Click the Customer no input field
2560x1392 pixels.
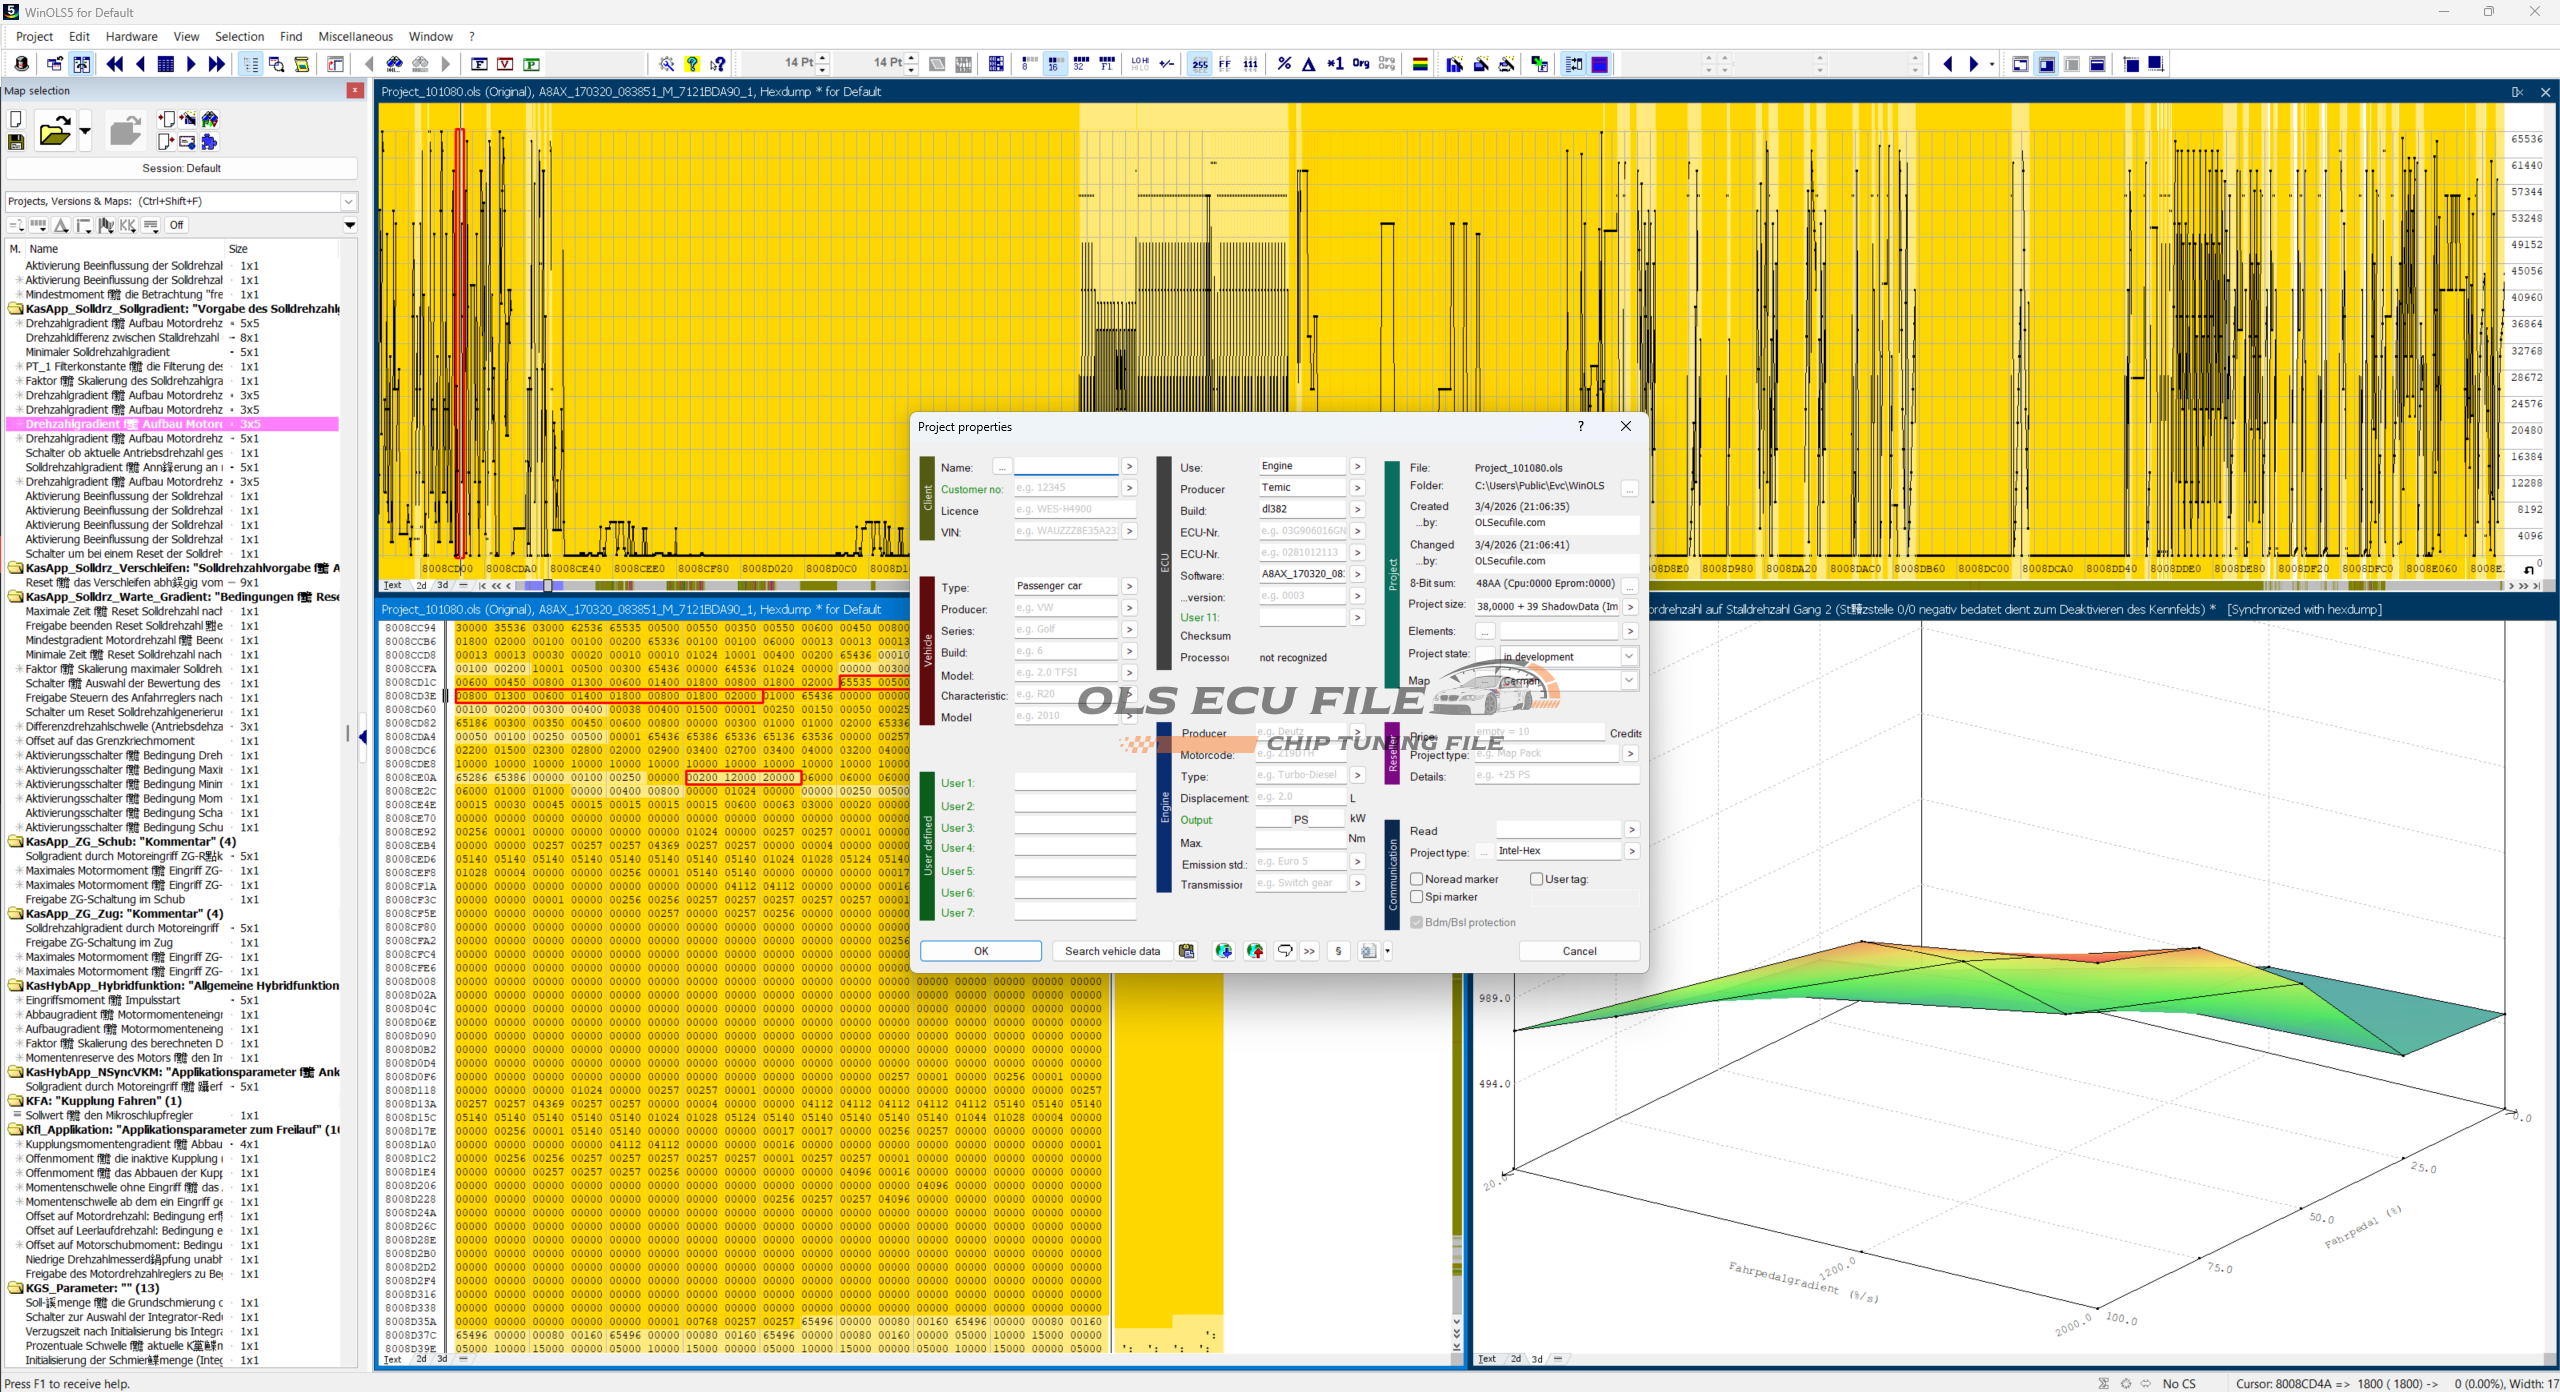coord(1065,488)
